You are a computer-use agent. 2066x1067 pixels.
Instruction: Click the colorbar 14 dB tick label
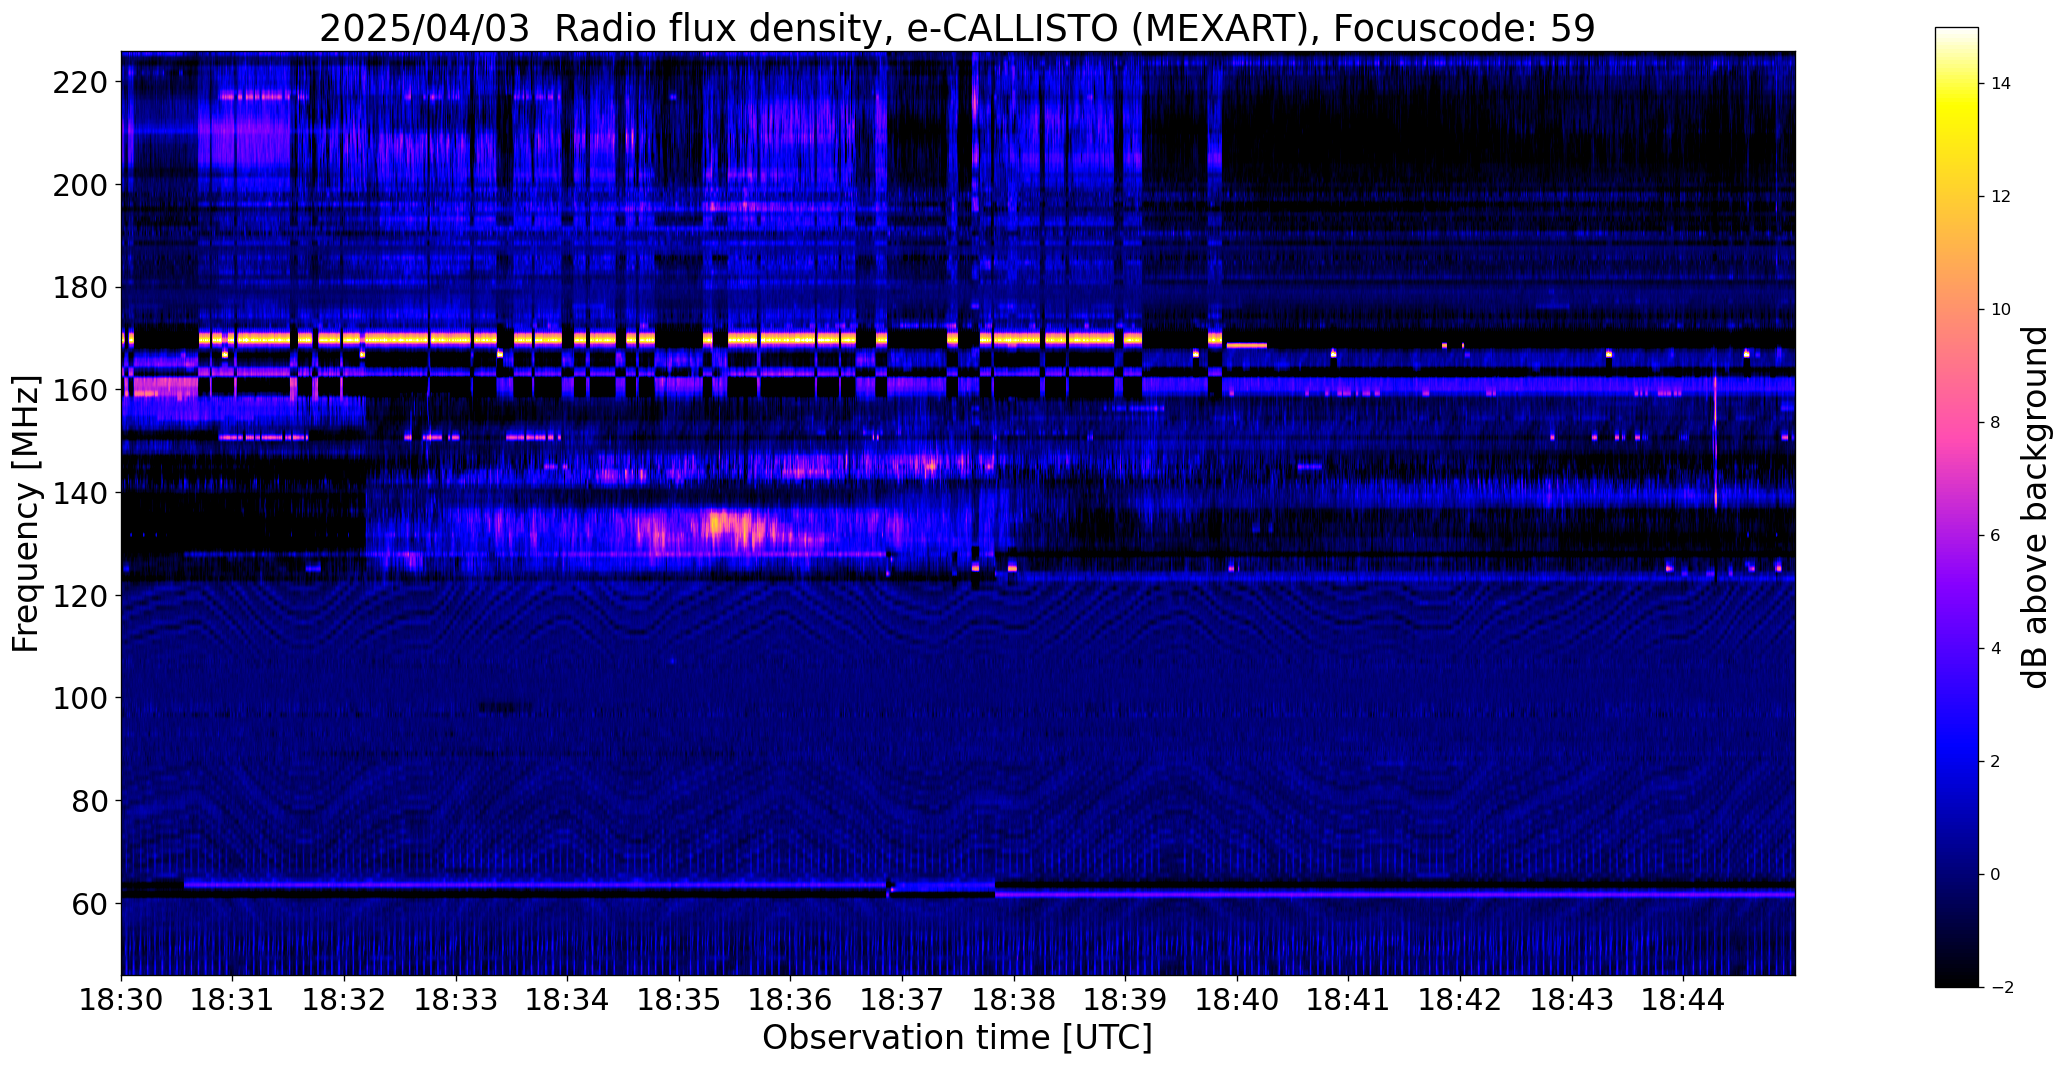pos(2000,84)
